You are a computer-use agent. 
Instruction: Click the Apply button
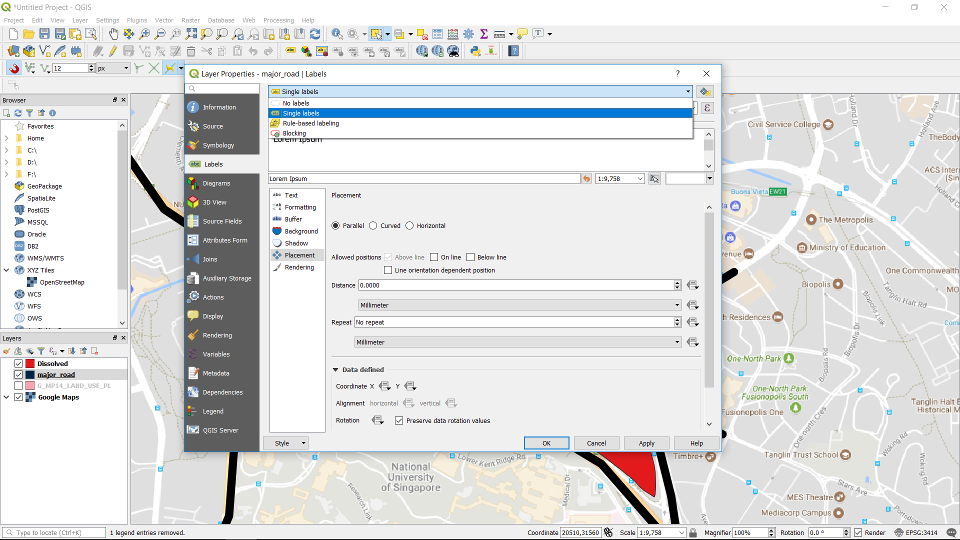[646, 443]
